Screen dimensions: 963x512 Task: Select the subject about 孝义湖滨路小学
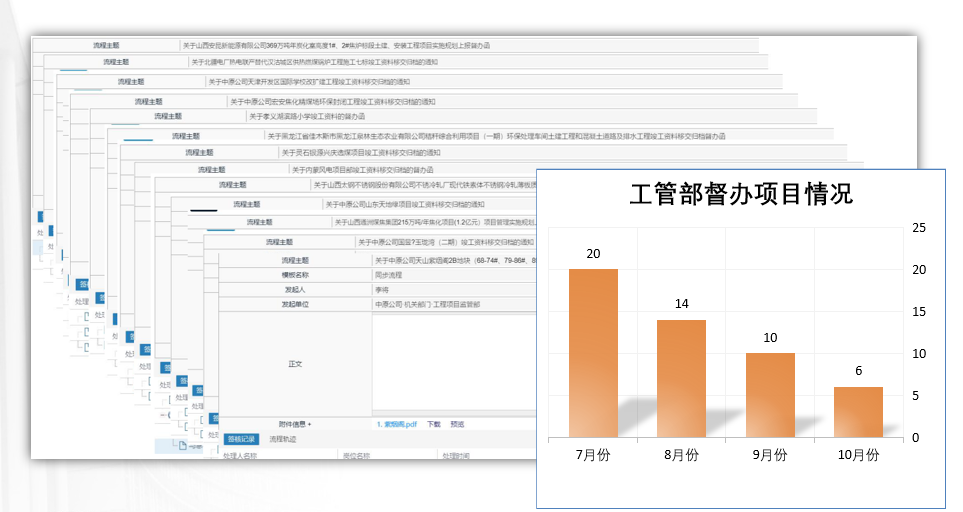tap(307, 116)
